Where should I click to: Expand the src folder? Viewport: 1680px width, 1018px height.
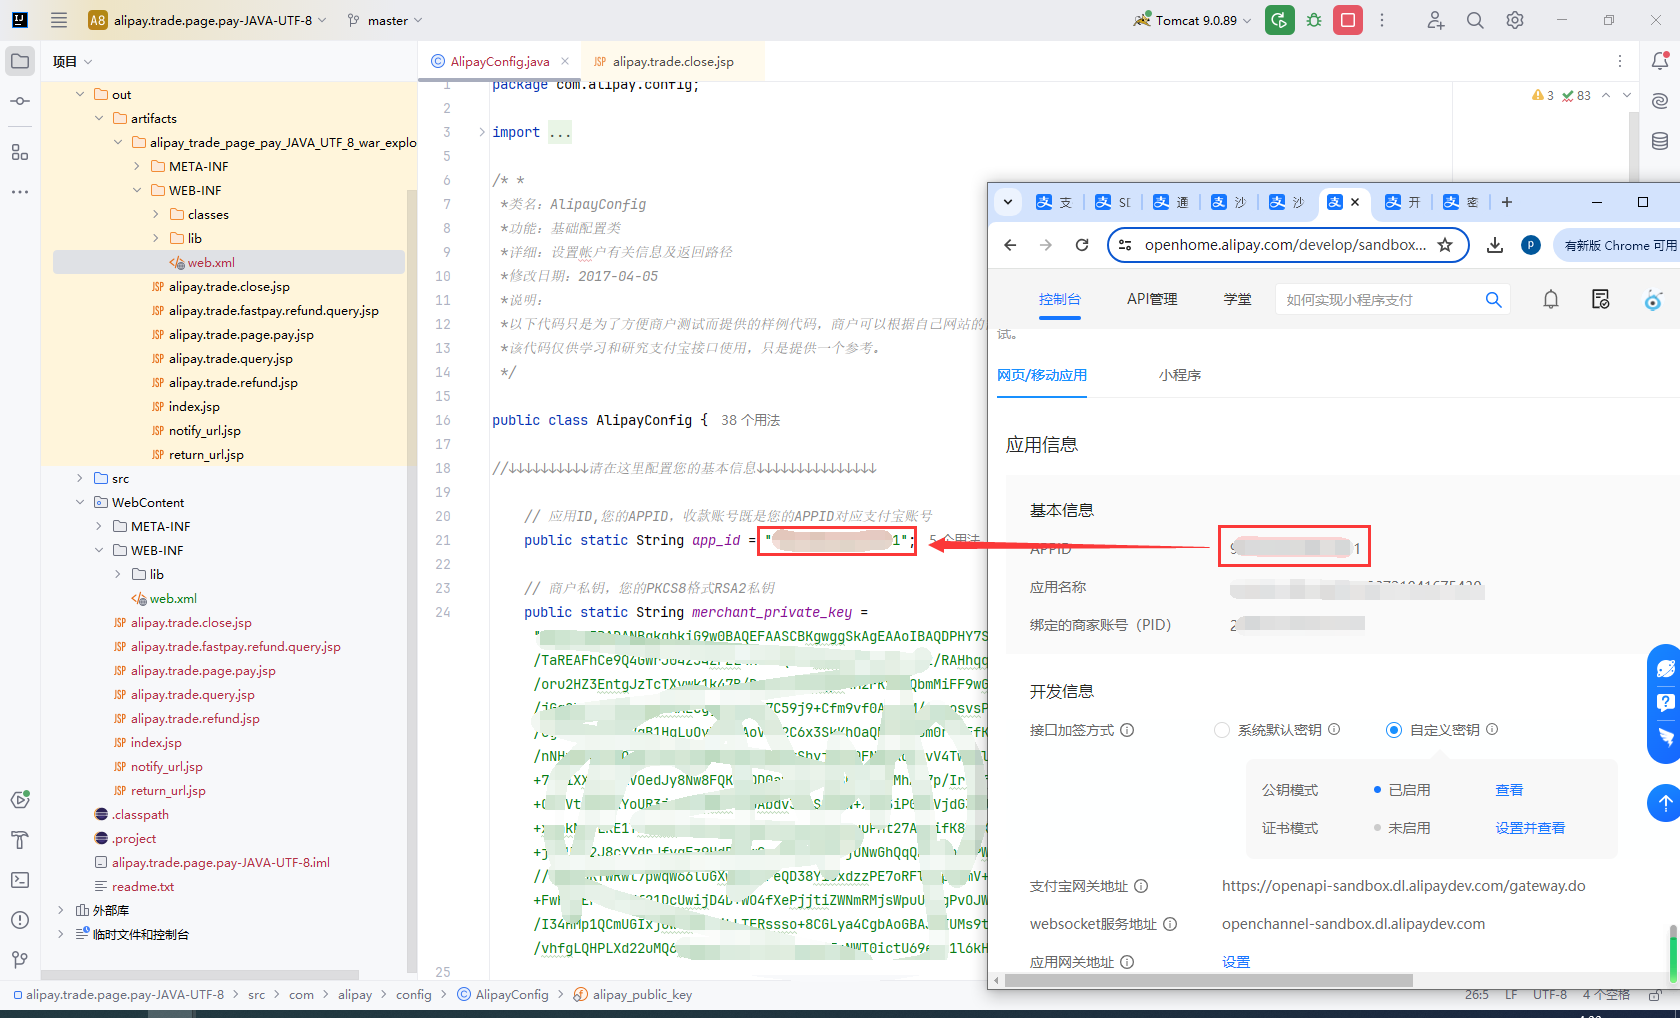[80, 478]
